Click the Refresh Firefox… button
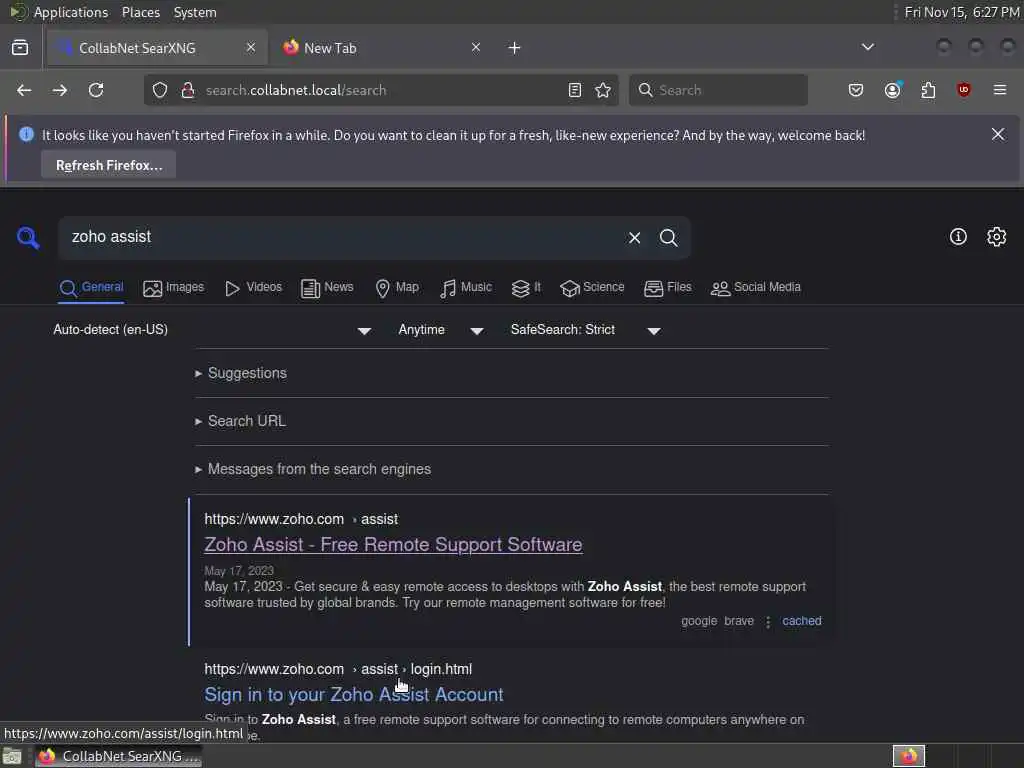The height and width of the screenshot is (768, 1024). pos(108,165)
